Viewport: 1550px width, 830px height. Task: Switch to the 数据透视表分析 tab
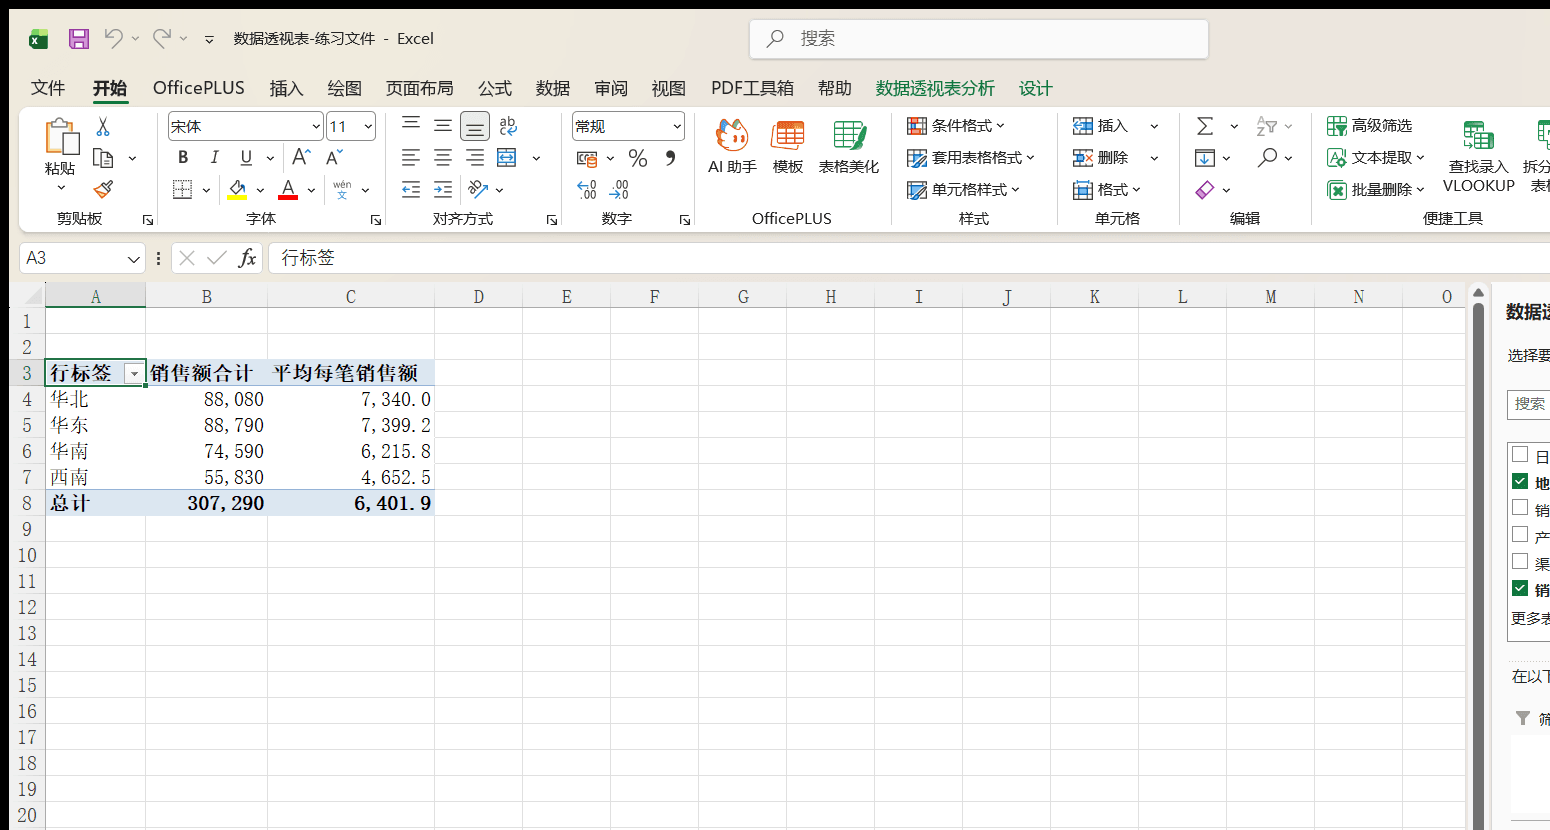click(935, 88)
